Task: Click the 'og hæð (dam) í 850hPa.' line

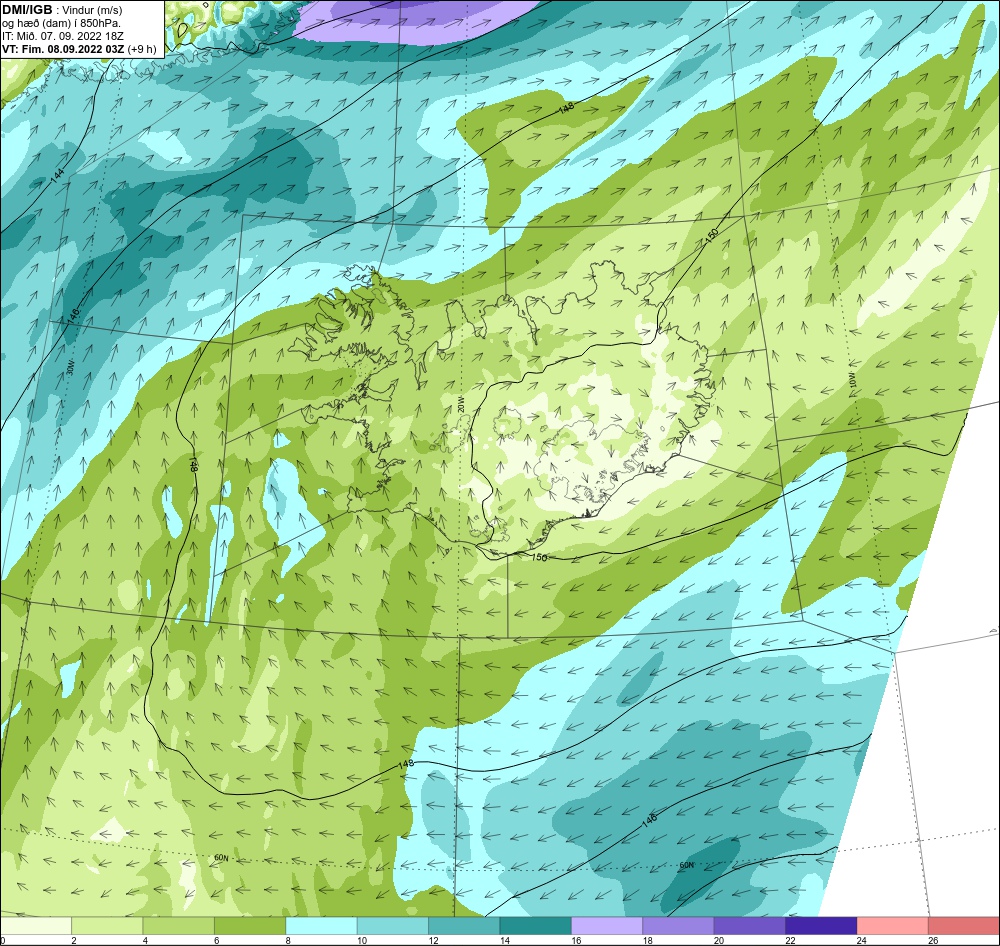Action: click(62, 24)
